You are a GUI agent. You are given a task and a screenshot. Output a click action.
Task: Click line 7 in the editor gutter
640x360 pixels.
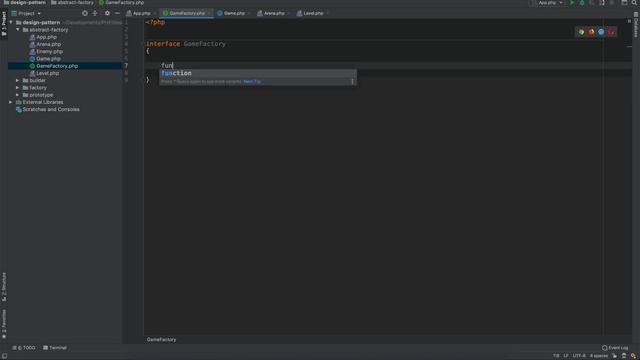pos(126,65)
